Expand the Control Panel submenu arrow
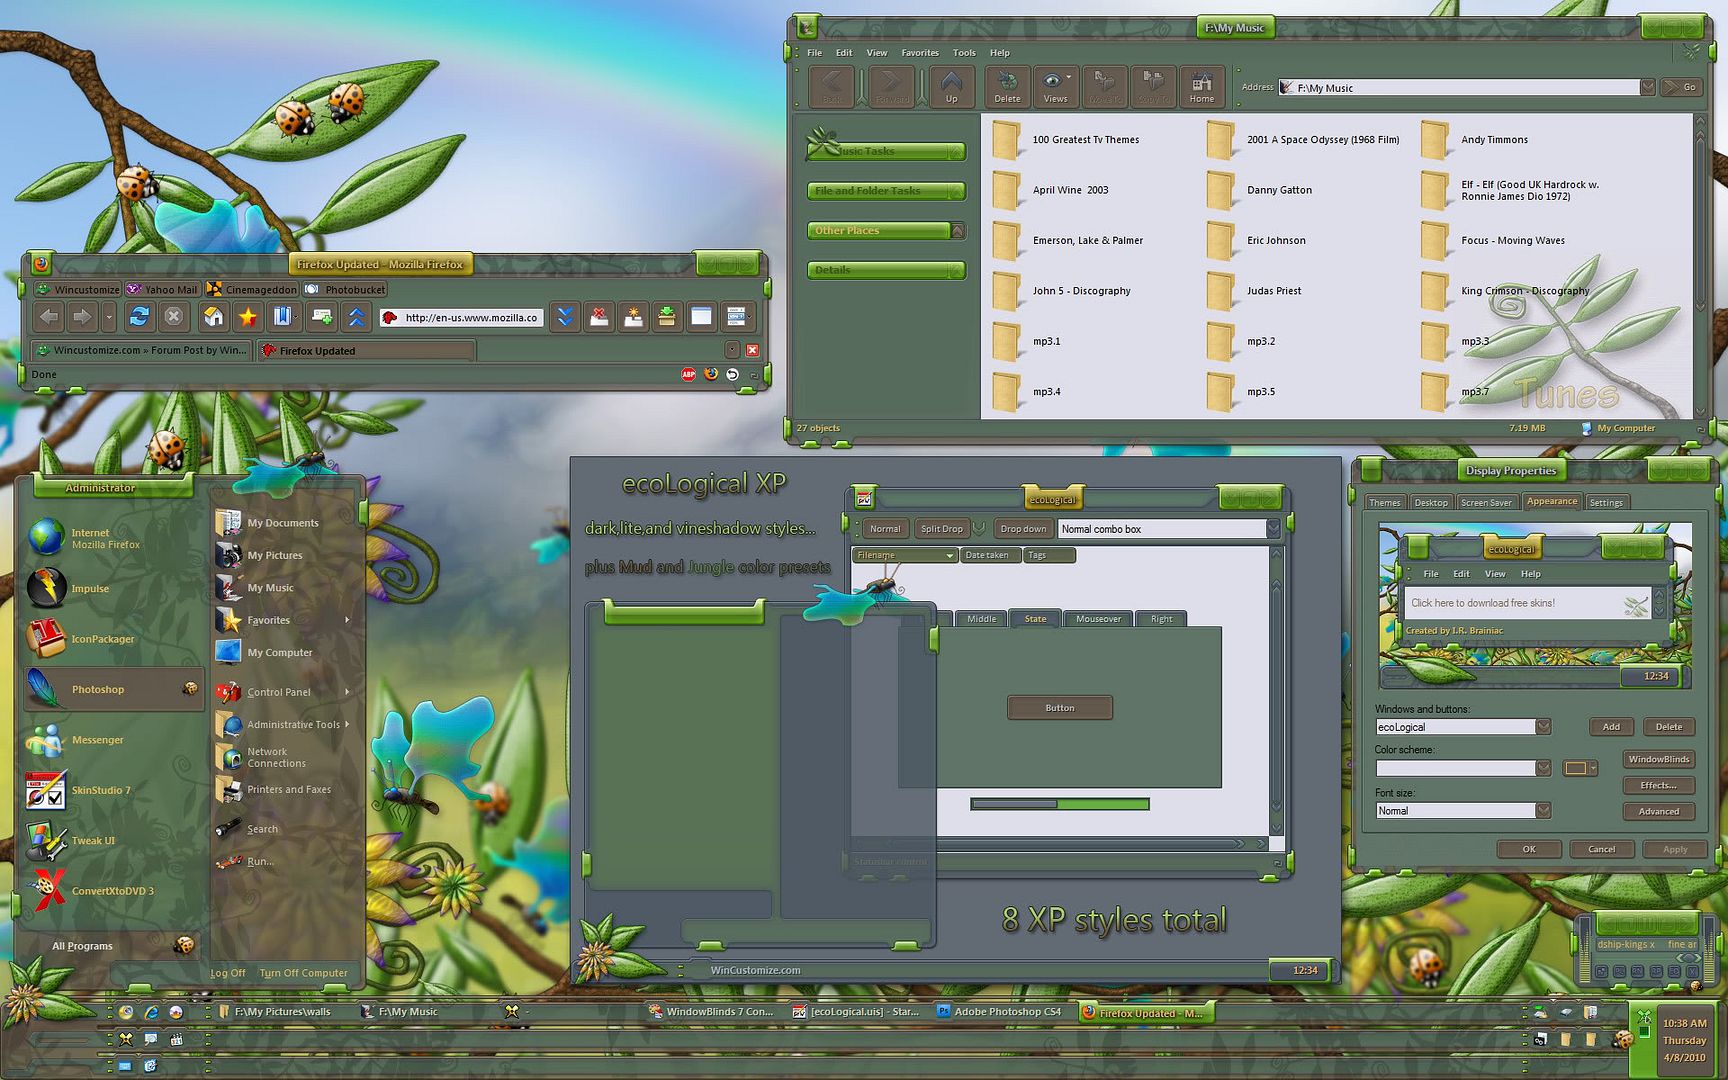 347,692
